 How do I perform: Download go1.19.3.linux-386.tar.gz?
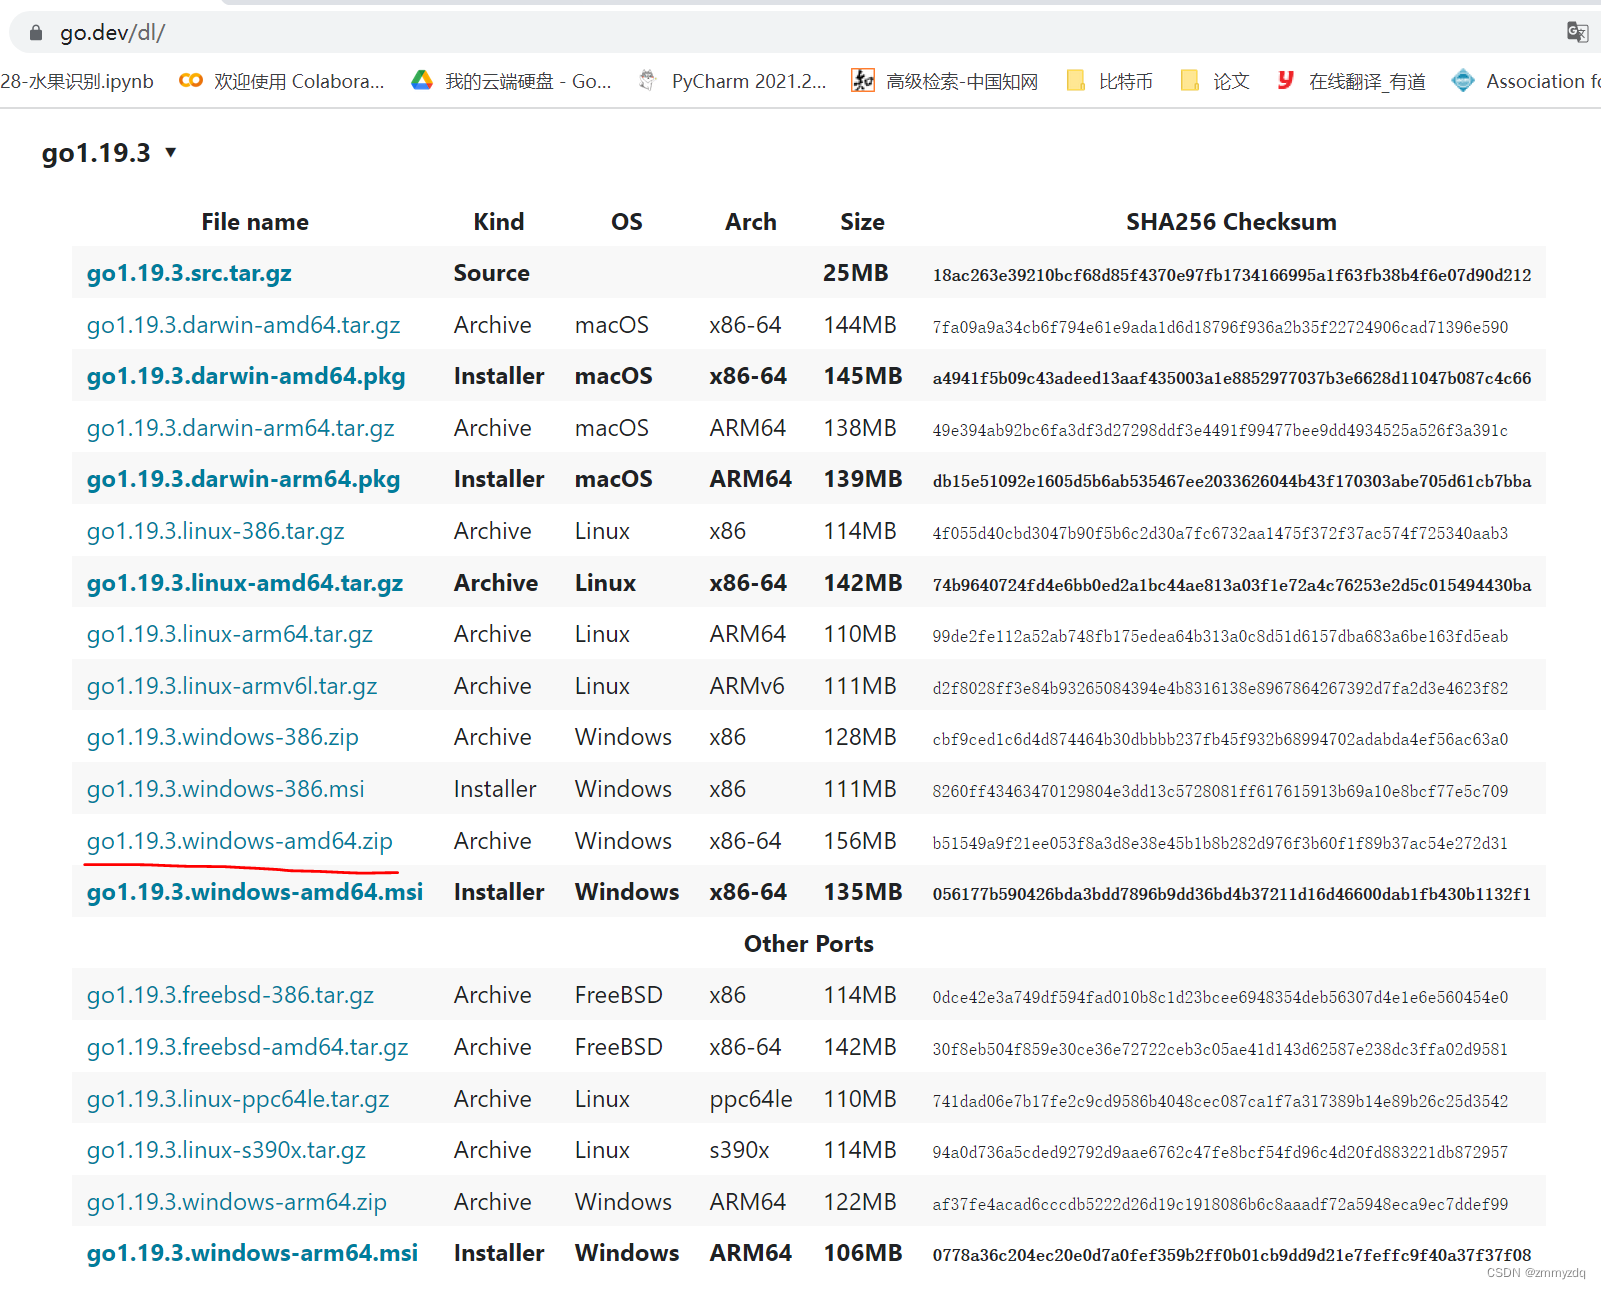(215, 531)
